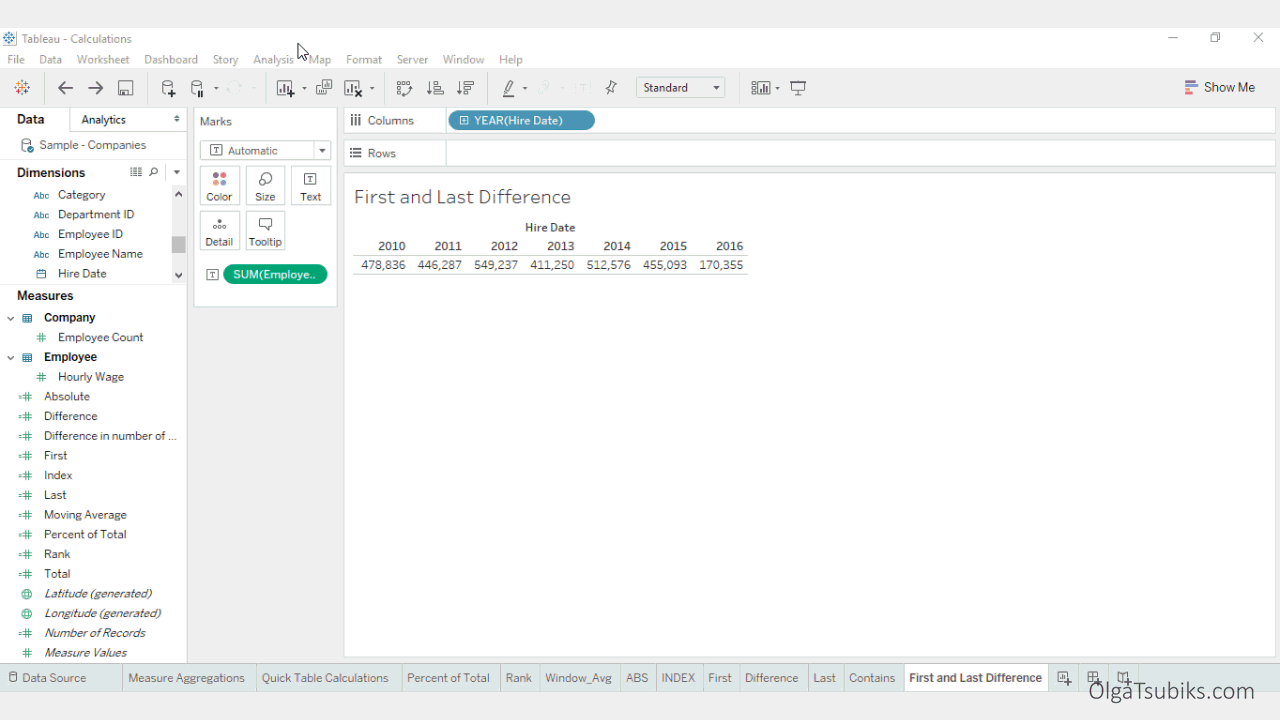Open the Show Me panel
Screen dimensions: 1280x720
[1219, 88]
